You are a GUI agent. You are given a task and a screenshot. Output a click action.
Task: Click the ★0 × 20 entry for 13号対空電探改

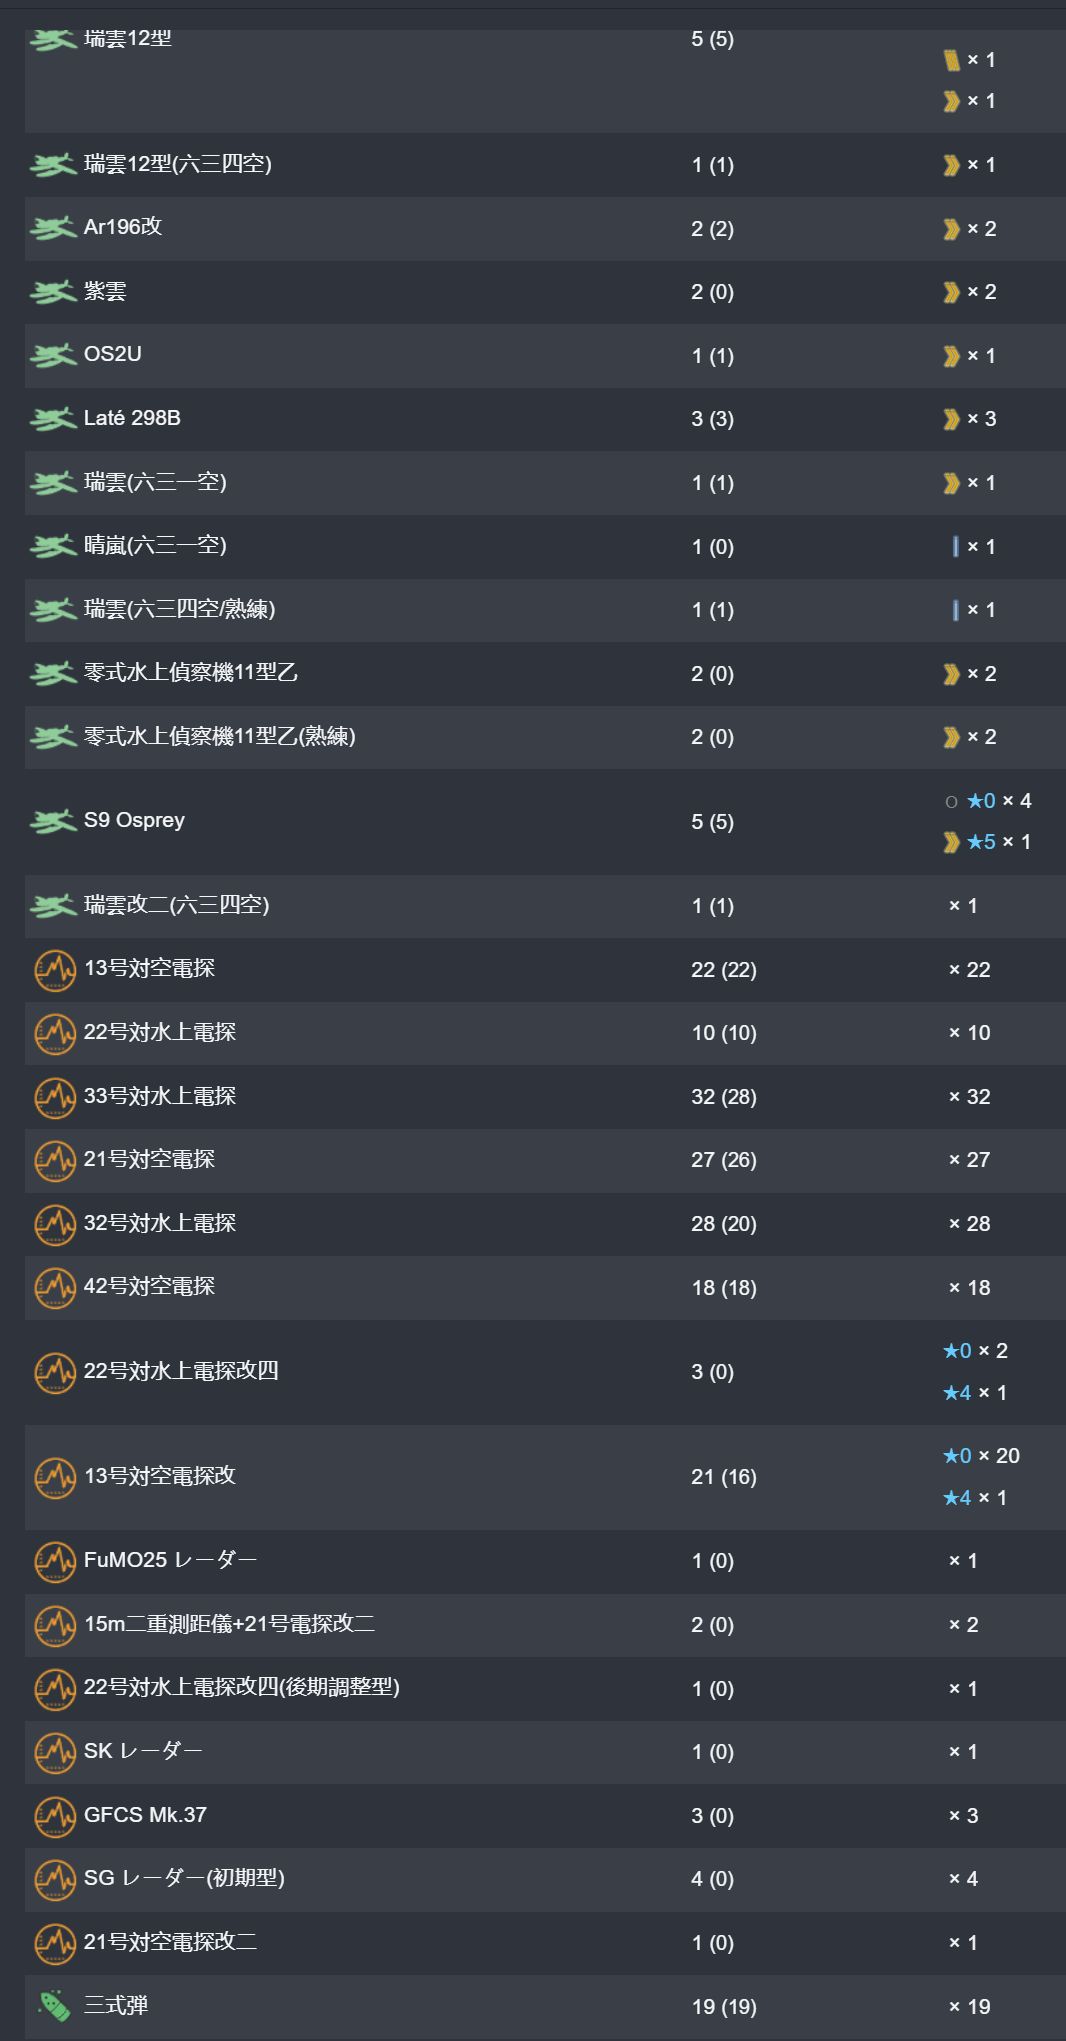[x=981, y=1456]
